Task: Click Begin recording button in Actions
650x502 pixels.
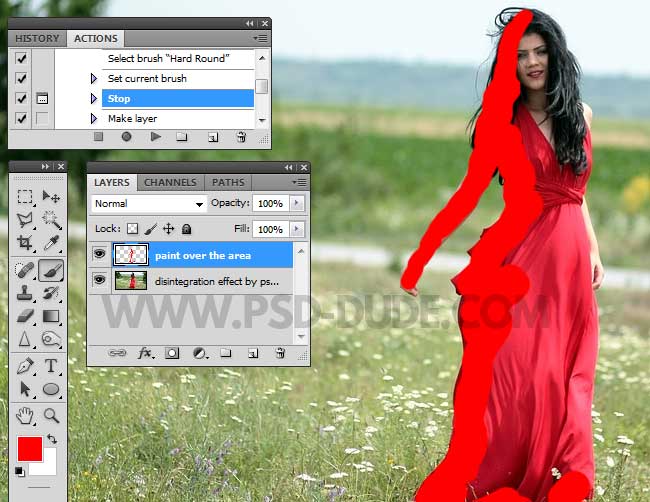Action: coord(126,136)
